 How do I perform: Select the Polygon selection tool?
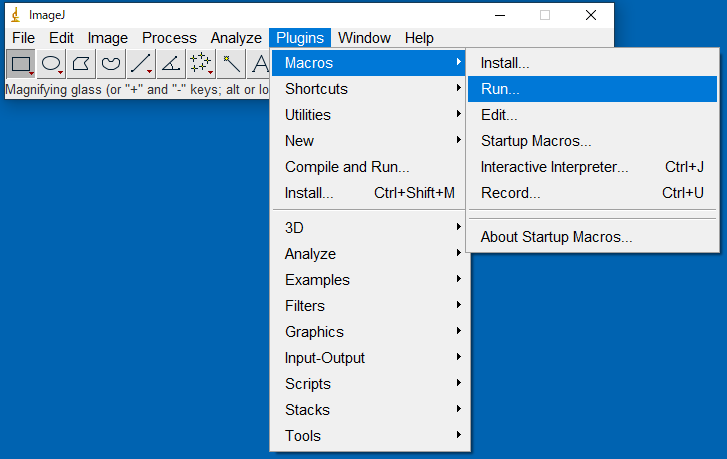[x=81, y=64]
